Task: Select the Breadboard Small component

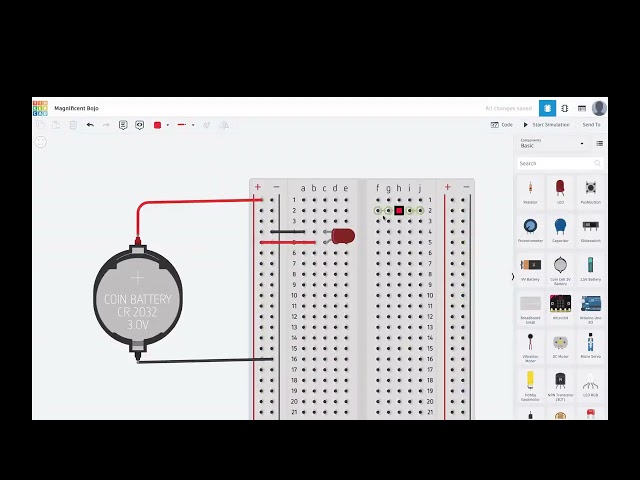Action: (x=530, y=309)
